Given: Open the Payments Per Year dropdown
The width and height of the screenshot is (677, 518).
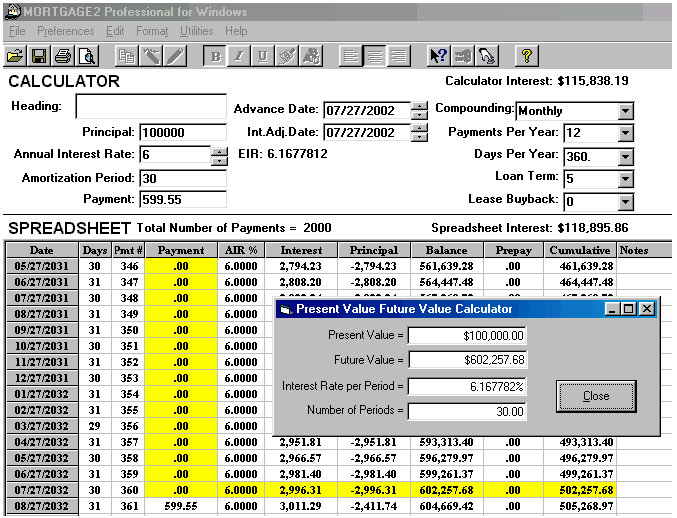Looking at the screenshot, I should 625,133.
